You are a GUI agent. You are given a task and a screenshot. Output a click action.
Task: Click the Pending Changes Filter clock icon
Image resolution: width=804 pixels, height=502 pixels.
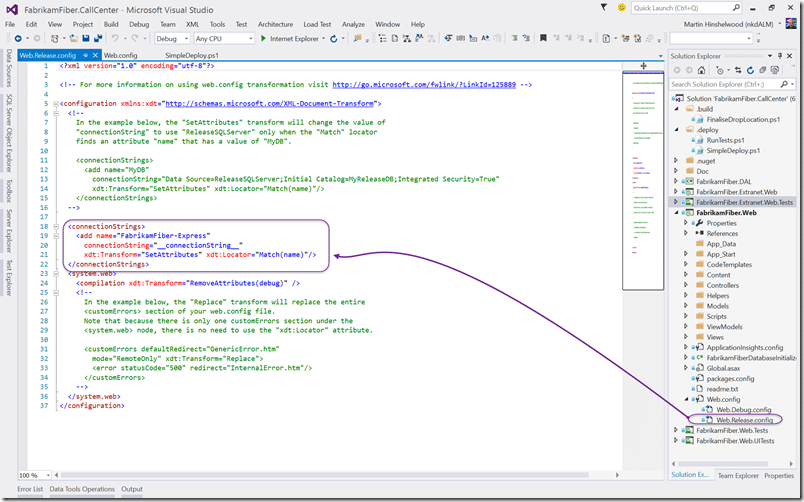[x=719, y=70]
